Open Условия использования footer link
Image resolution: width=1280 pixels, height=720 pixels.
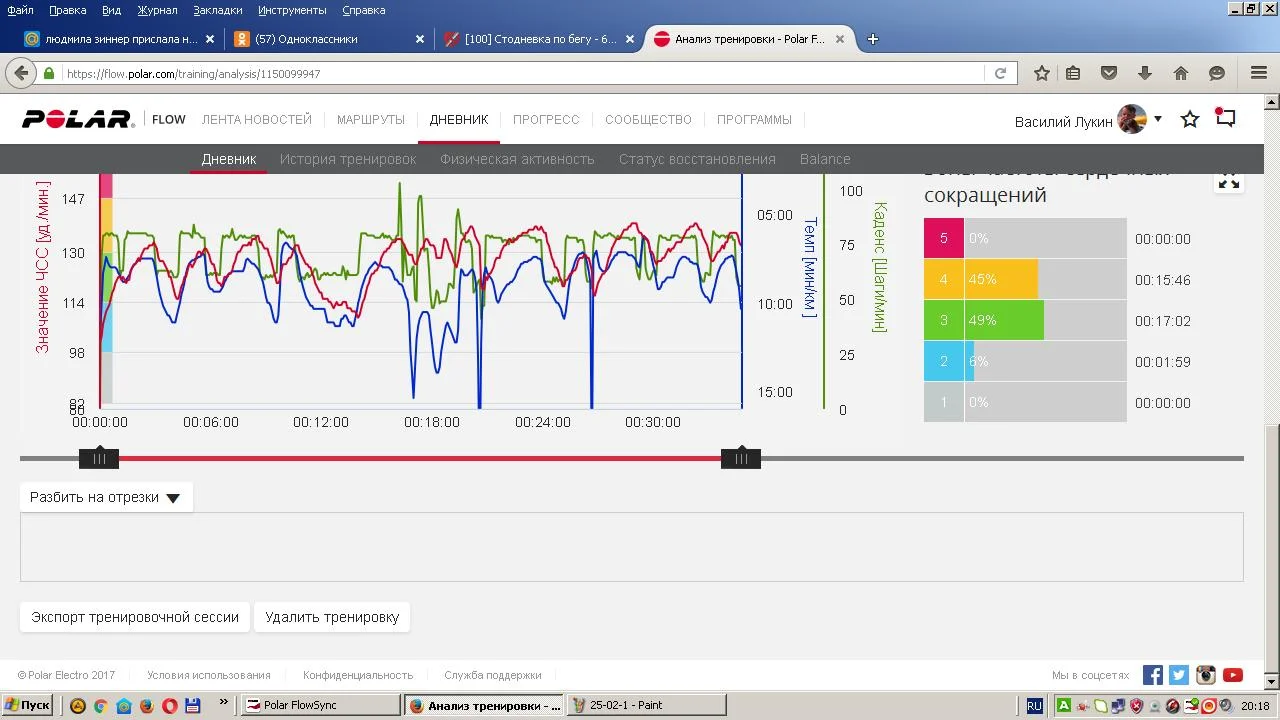point(209,675)
